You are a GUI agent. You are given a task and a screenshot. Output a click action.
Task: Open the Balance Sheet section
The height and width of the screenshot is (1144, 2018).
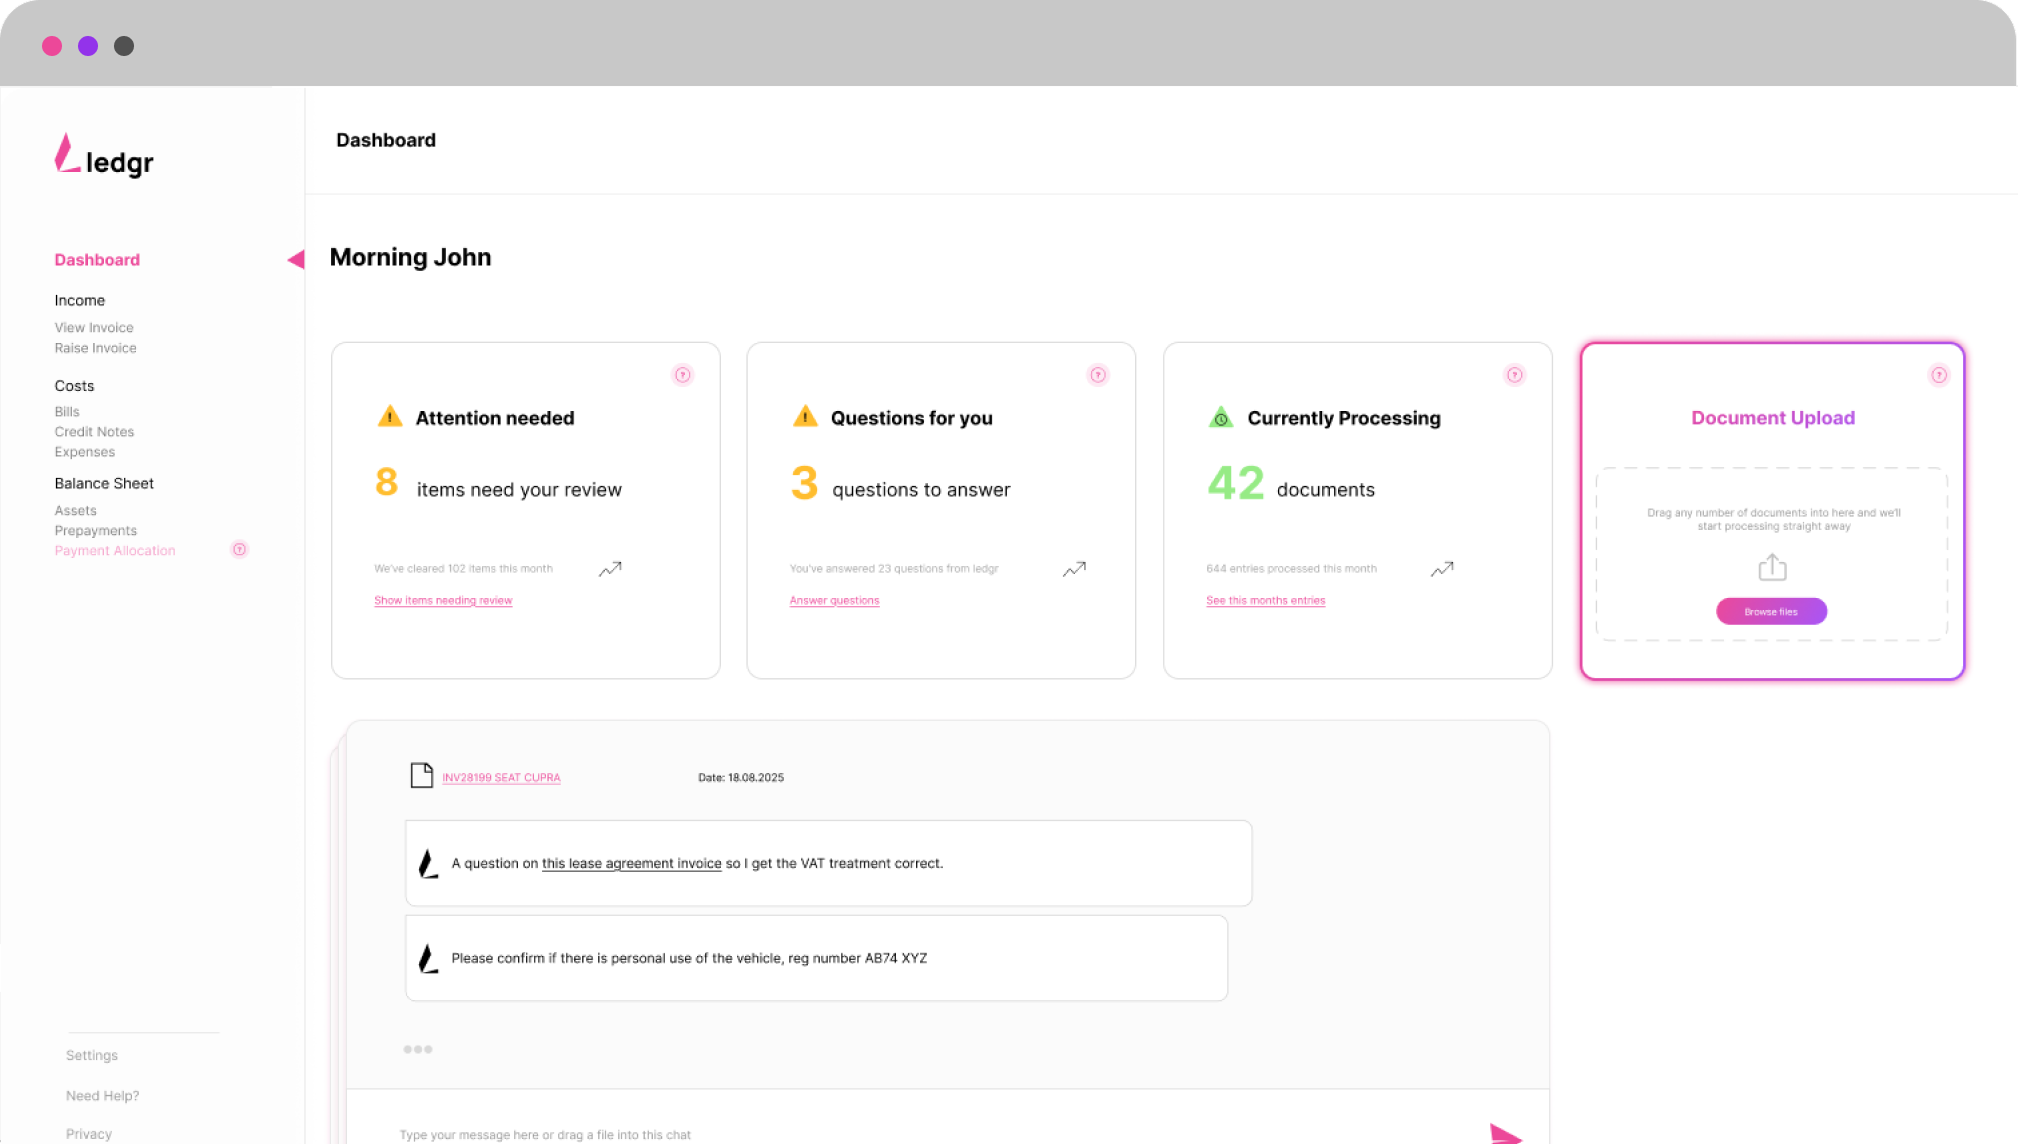click(x=104, y=483)
